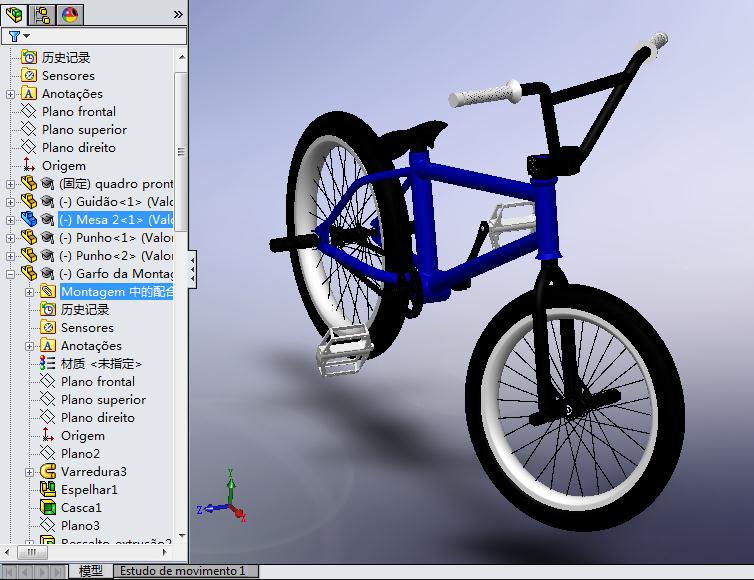Expand the top-level Anotações node

coord(10,94)
